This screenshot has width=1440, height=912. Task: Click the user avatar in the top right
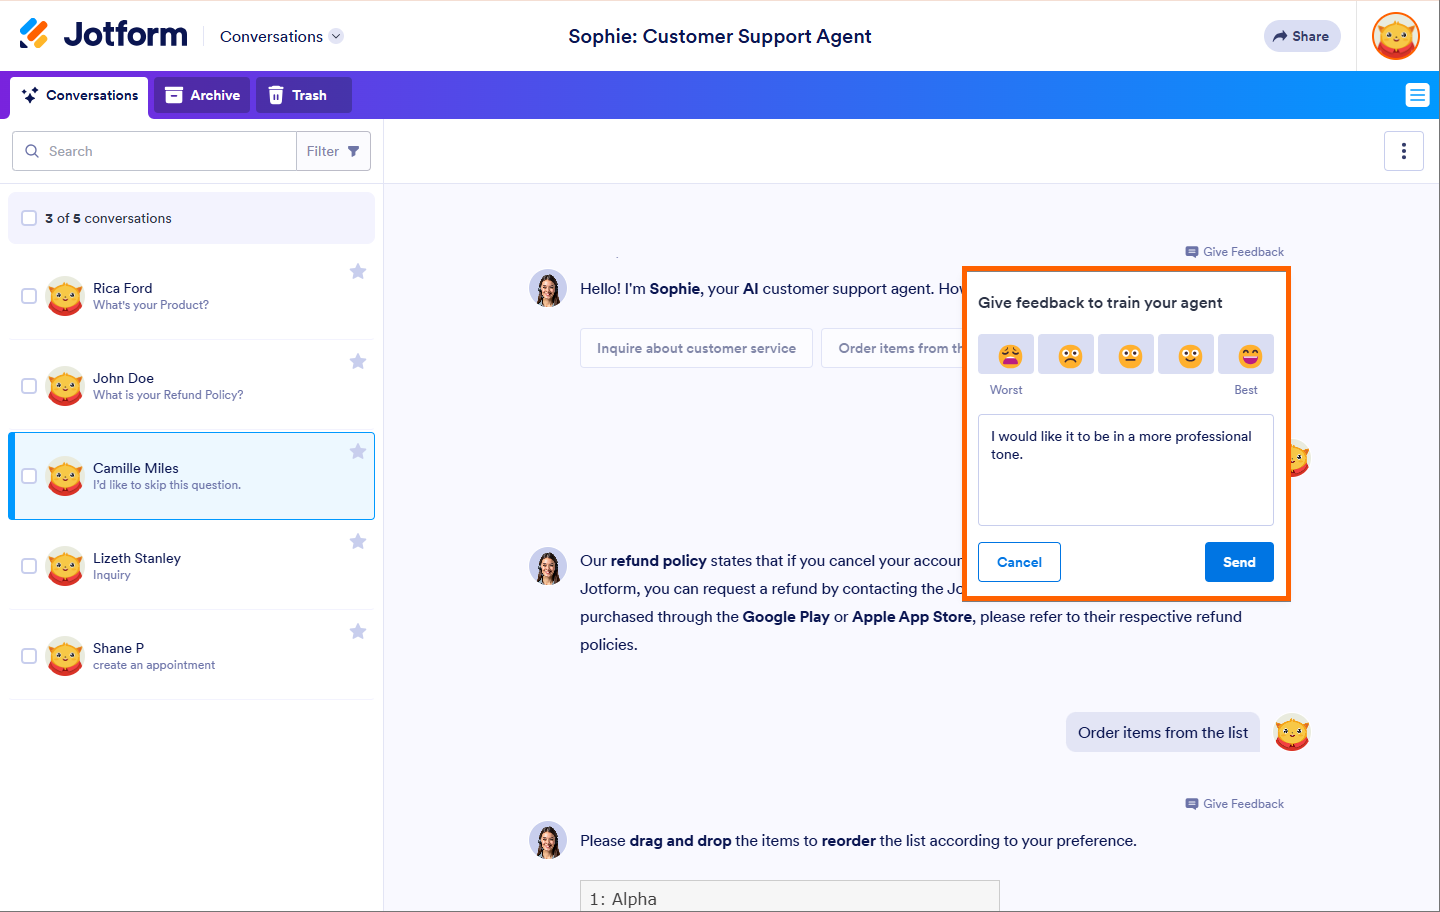click(x=1396, y=36)
